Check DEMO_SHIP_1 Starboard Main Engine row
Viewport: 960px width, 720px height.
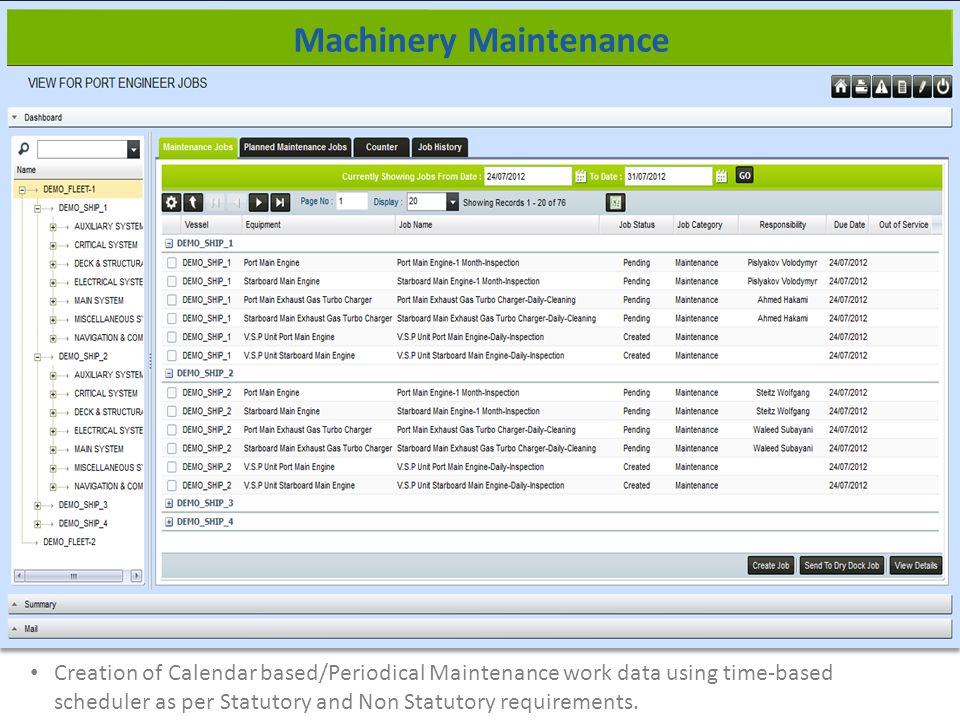[172, 281]
